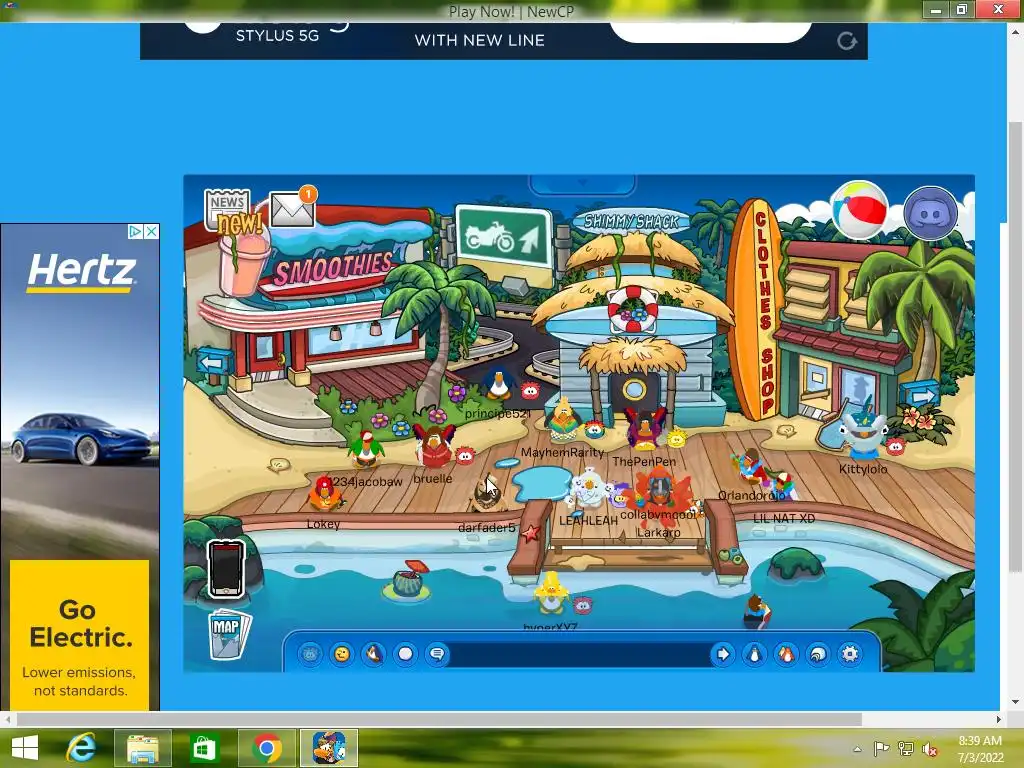The image size is (1024, 768).
Task: Launch Internet Explorer from taskbar
Action: [x=82, y=748]
